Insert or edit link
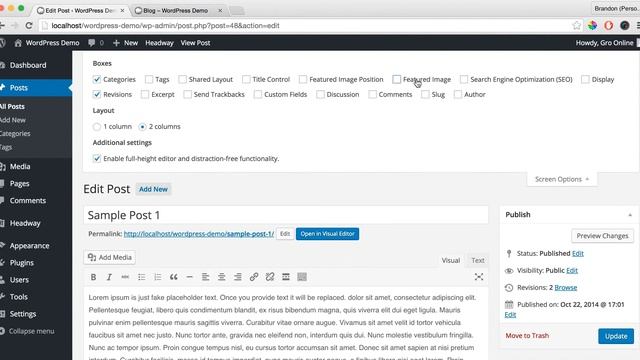The width and height of the screenshot is (640, 360). tap(253, 277)
